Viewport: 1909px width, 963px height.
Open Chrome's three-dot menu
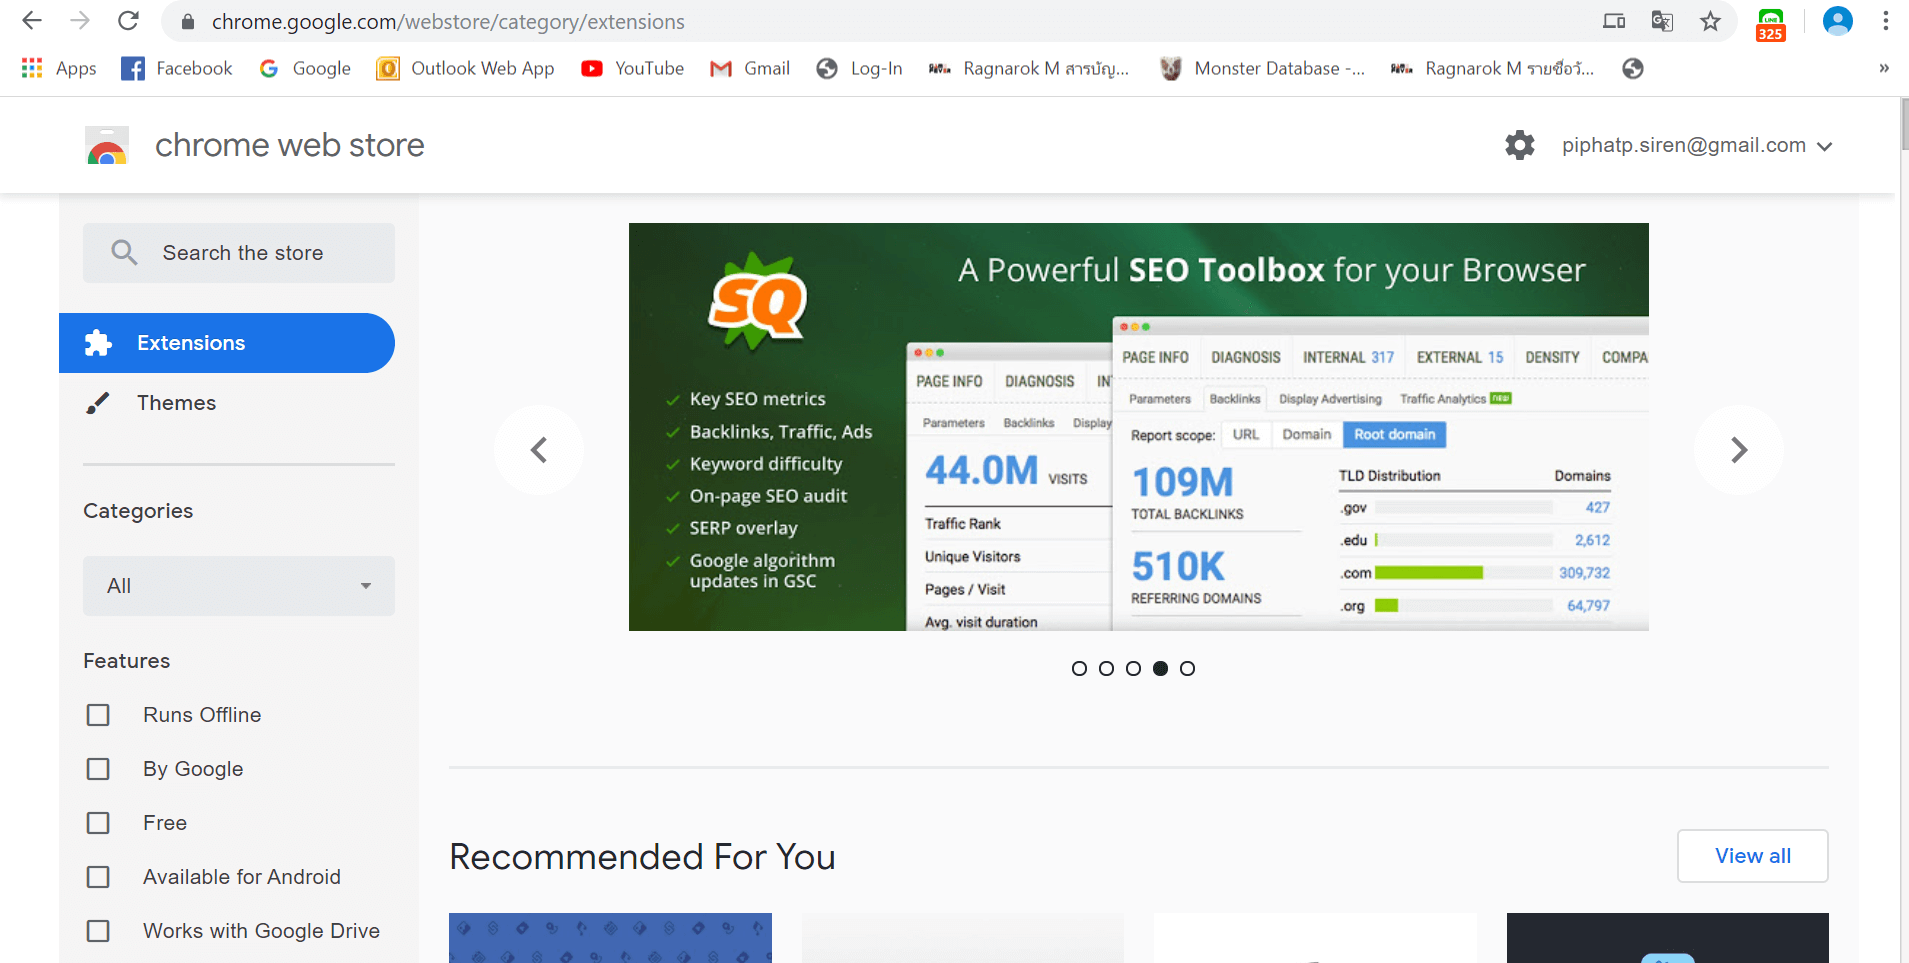tap(1886, 21)
